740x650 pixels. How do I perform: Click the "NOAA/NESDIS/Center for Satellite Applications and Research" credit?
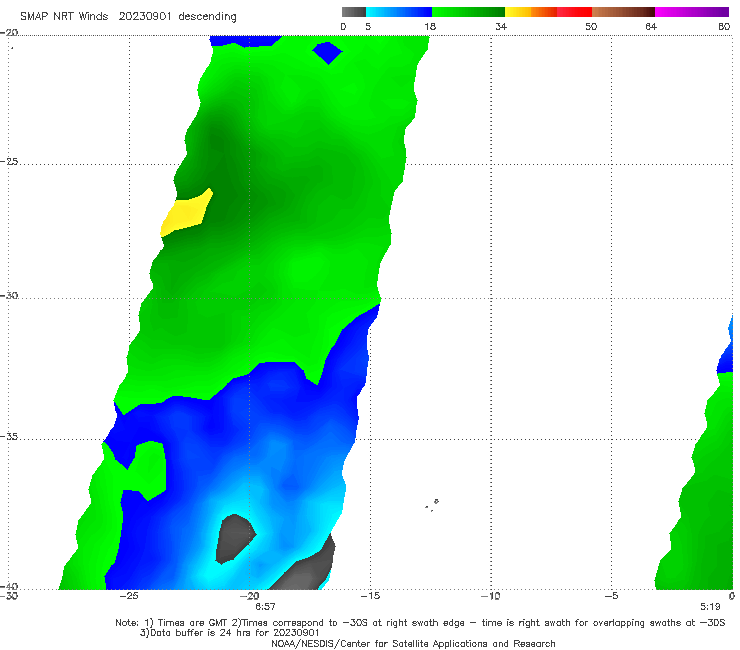413,644
